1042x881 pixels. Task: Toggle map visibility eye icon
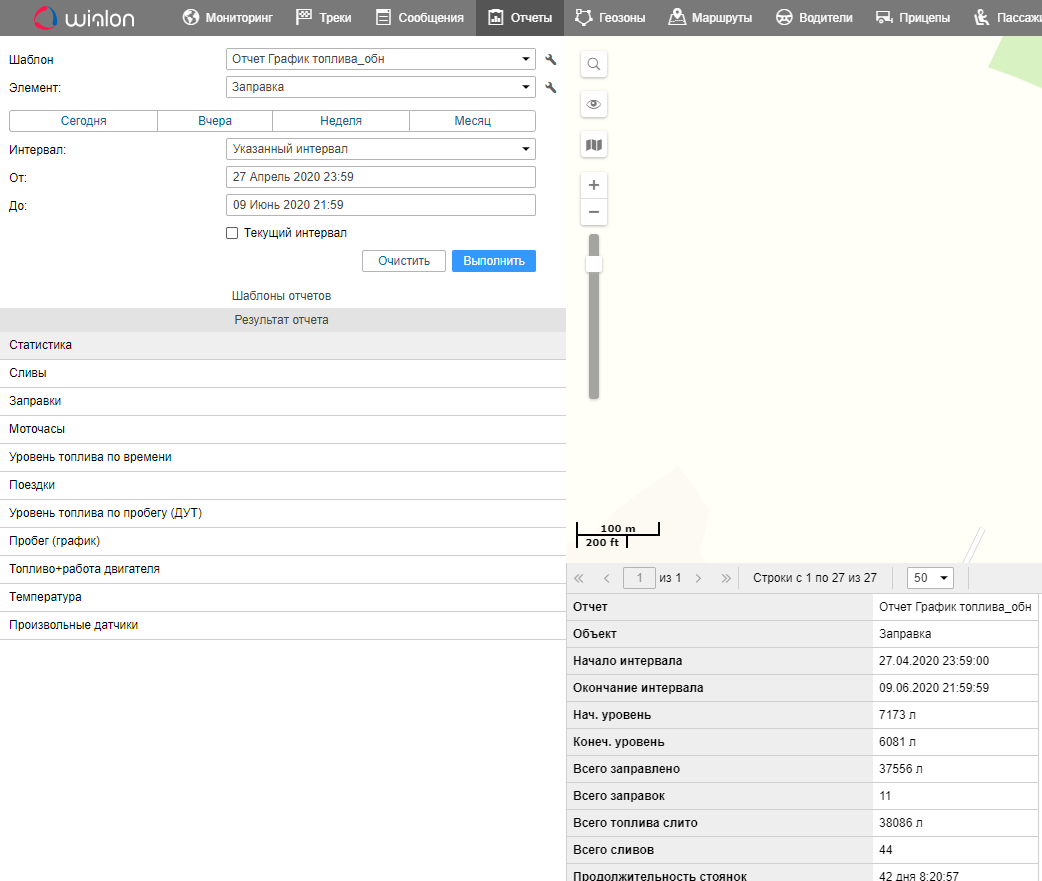[x=594, y=104]
